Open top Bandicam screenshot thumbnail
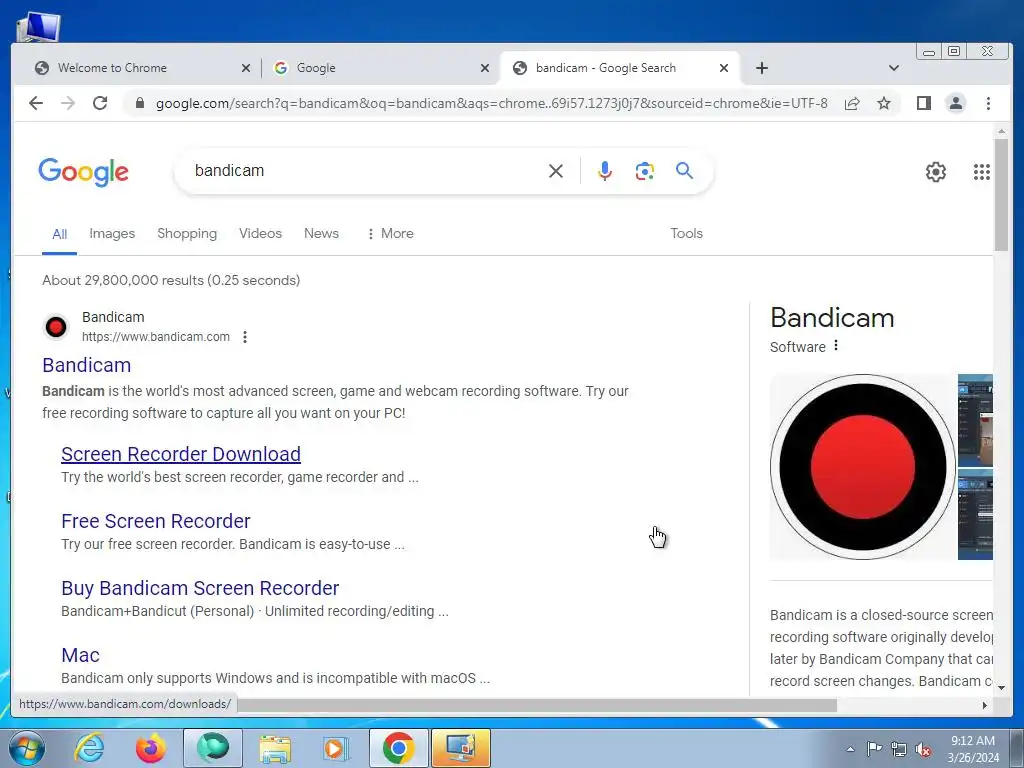The width and height of the screenshot is (1024, 768). pyautogui.click(x=975, y=420)
